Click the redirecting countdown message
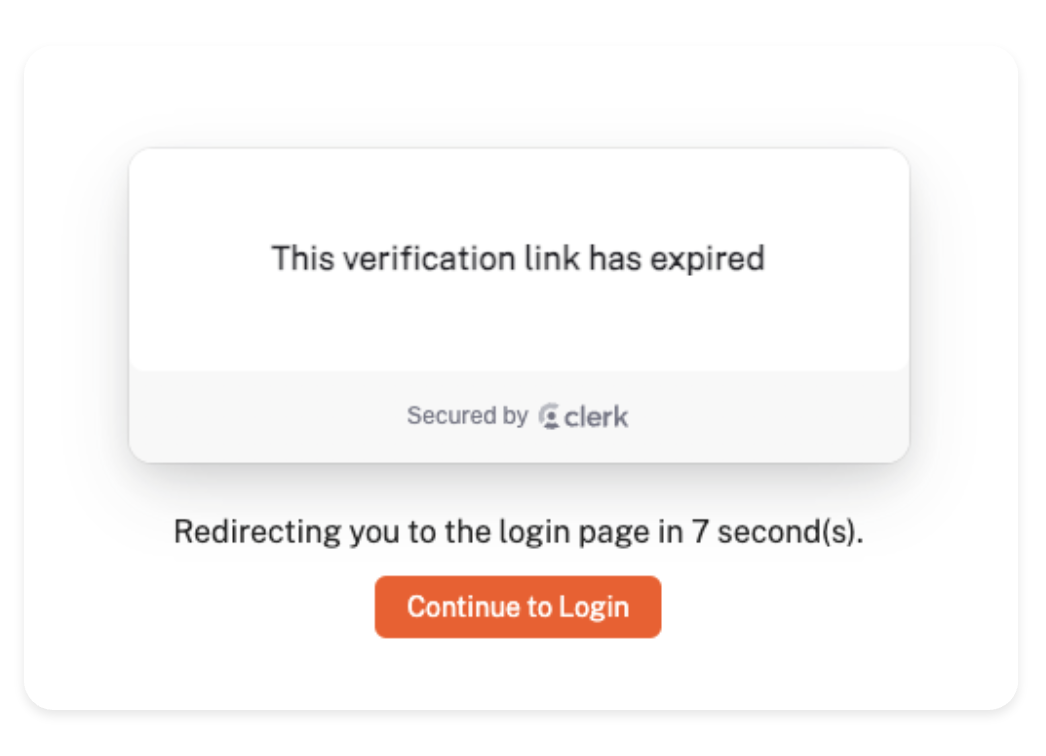 click(x=518, y=531)
